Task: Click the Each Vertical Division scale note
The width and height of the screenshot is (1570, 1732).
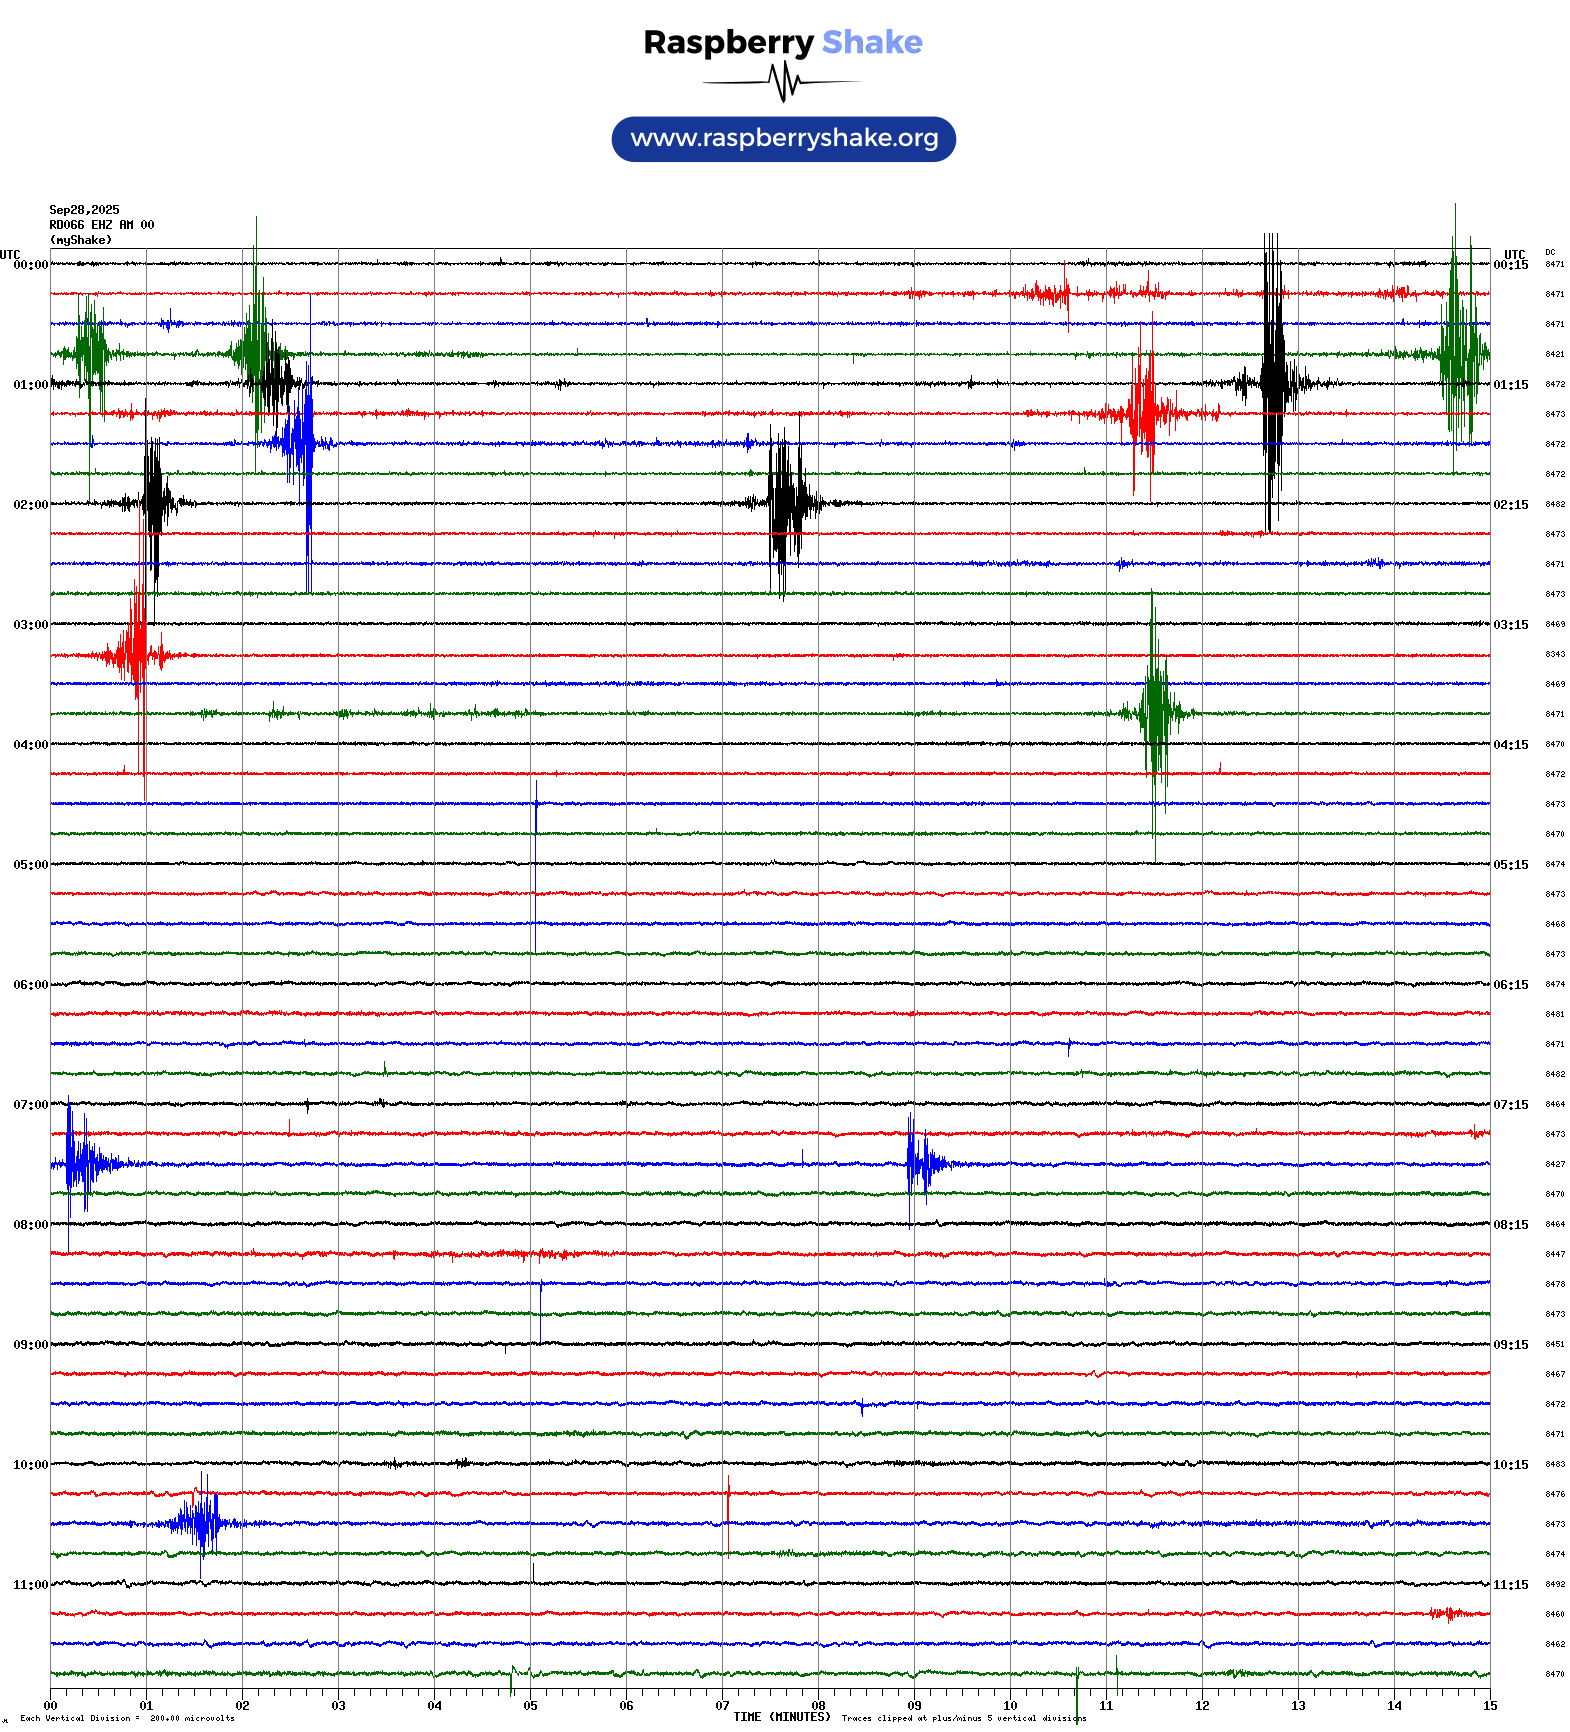Action: pos(127,1719)
